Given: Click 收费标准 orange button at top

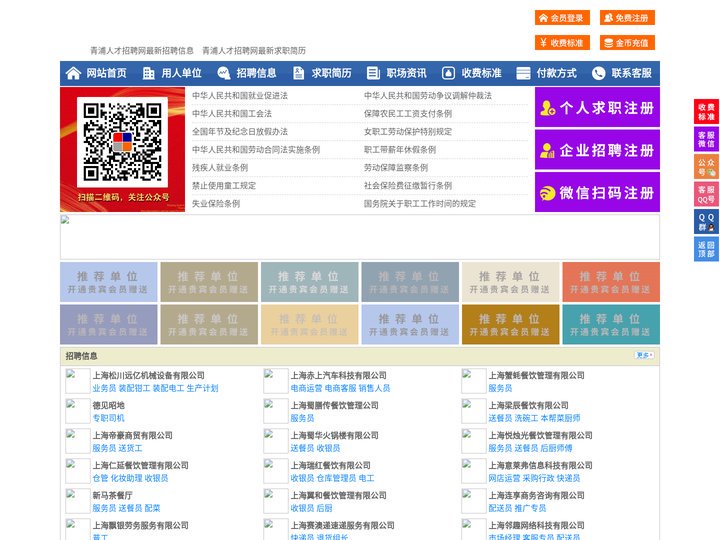Looking at the screenshot, I should point(562,43).
